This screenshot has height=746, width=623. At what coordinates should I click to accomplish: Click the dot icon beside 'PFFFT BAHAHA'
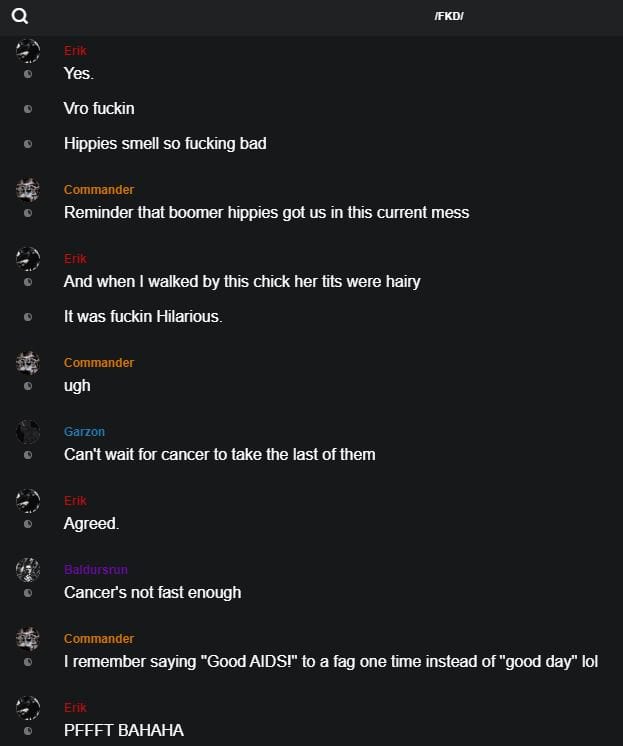pos(28,731)
